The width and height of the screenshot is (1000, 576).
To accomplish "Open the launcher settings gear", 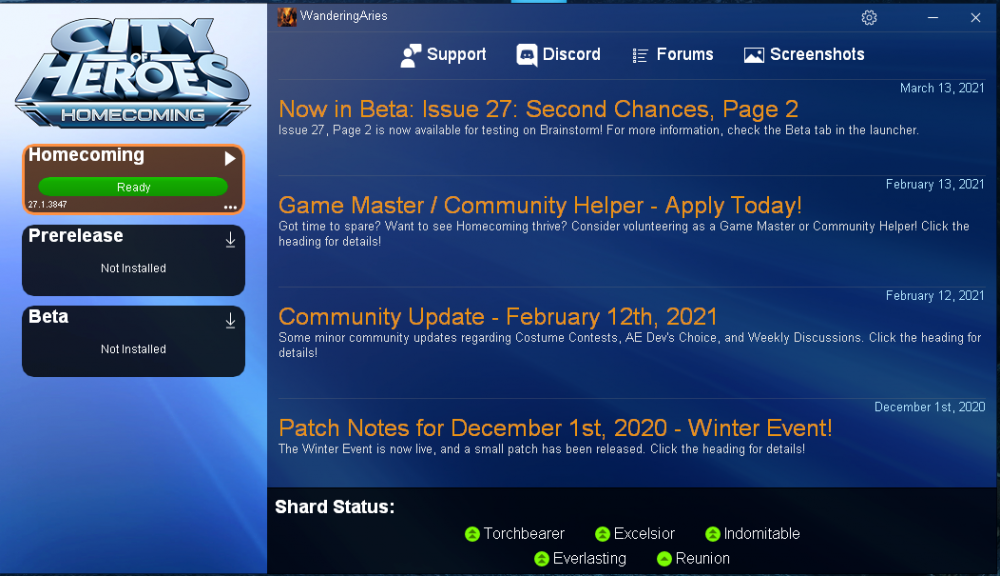I will (868, 17).
